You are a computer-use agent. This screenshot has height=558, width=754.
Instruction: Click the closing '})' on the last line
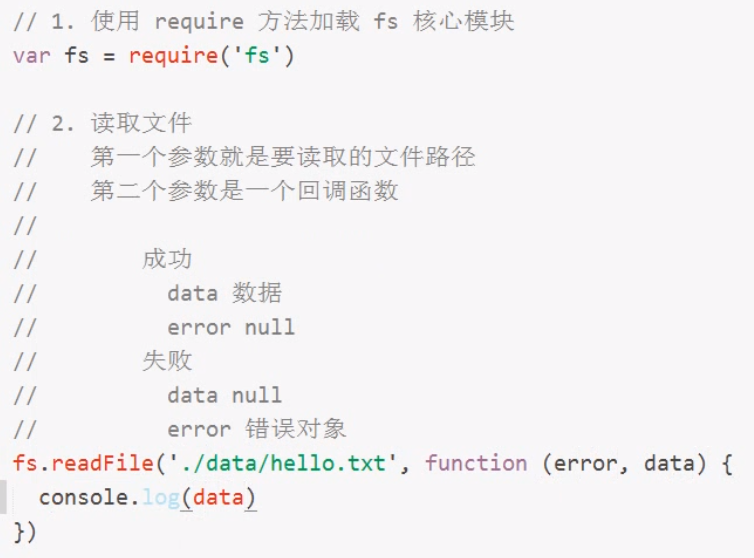(x=25, y=531)
